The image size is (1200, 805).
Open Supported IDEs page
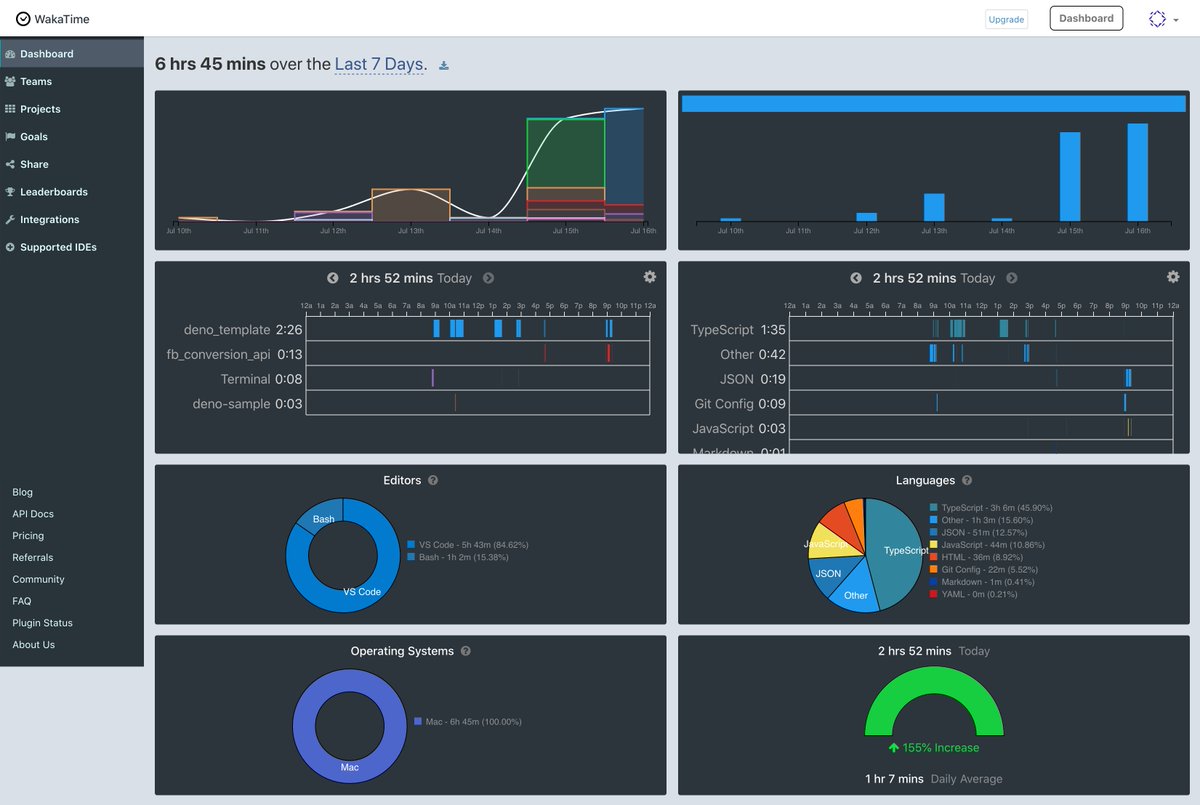(58, 247)
